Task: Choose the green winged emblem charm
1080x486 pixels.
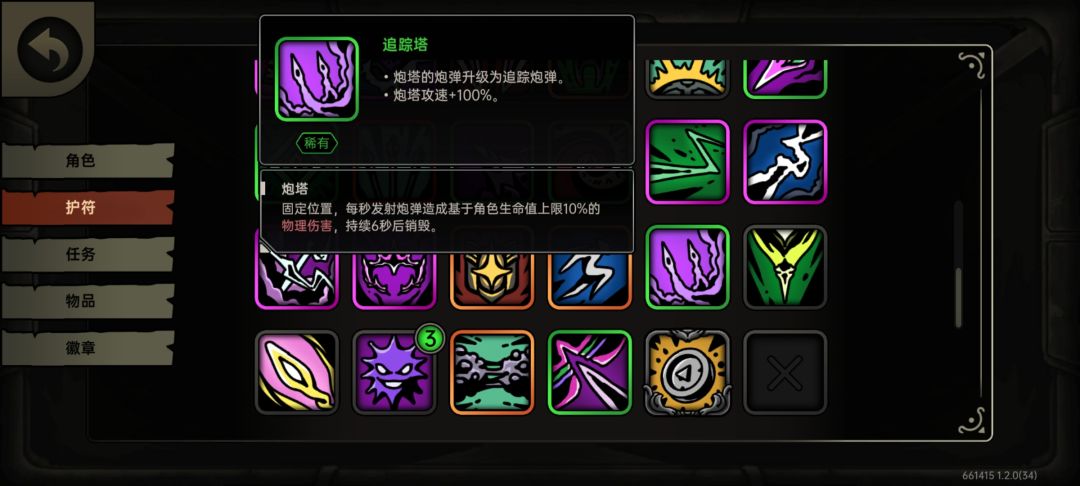Action: click(785, 267)
